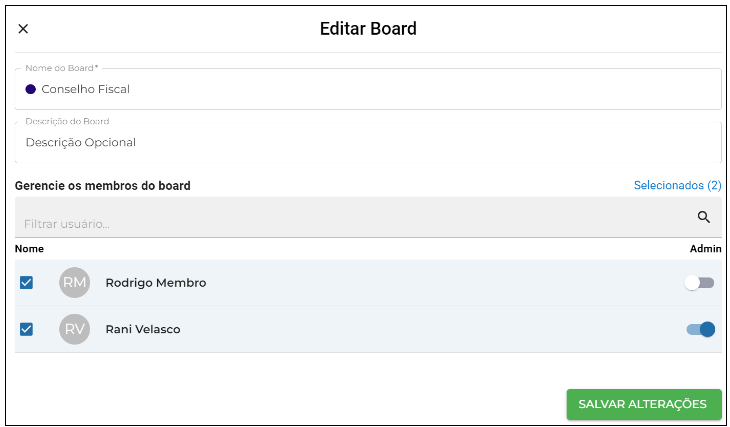Click the RM avatar icon
730x427 pixels.
[74, 283]
